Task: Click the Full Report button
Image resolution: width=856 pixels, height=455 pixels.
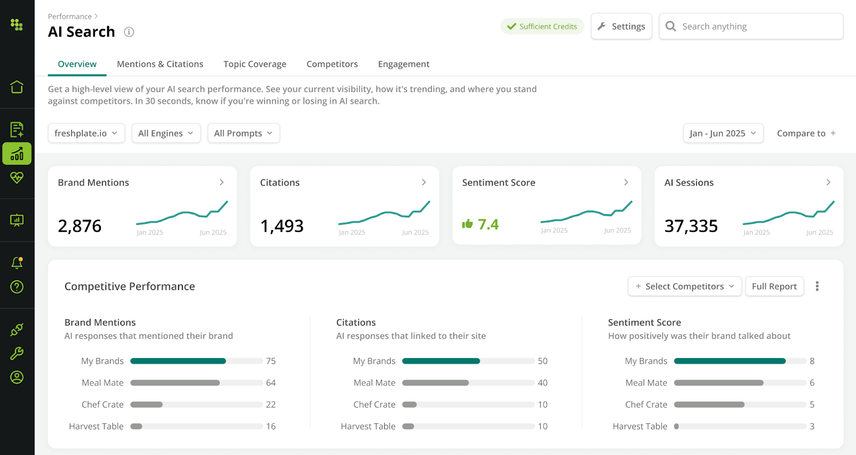Action: (775, 286)
